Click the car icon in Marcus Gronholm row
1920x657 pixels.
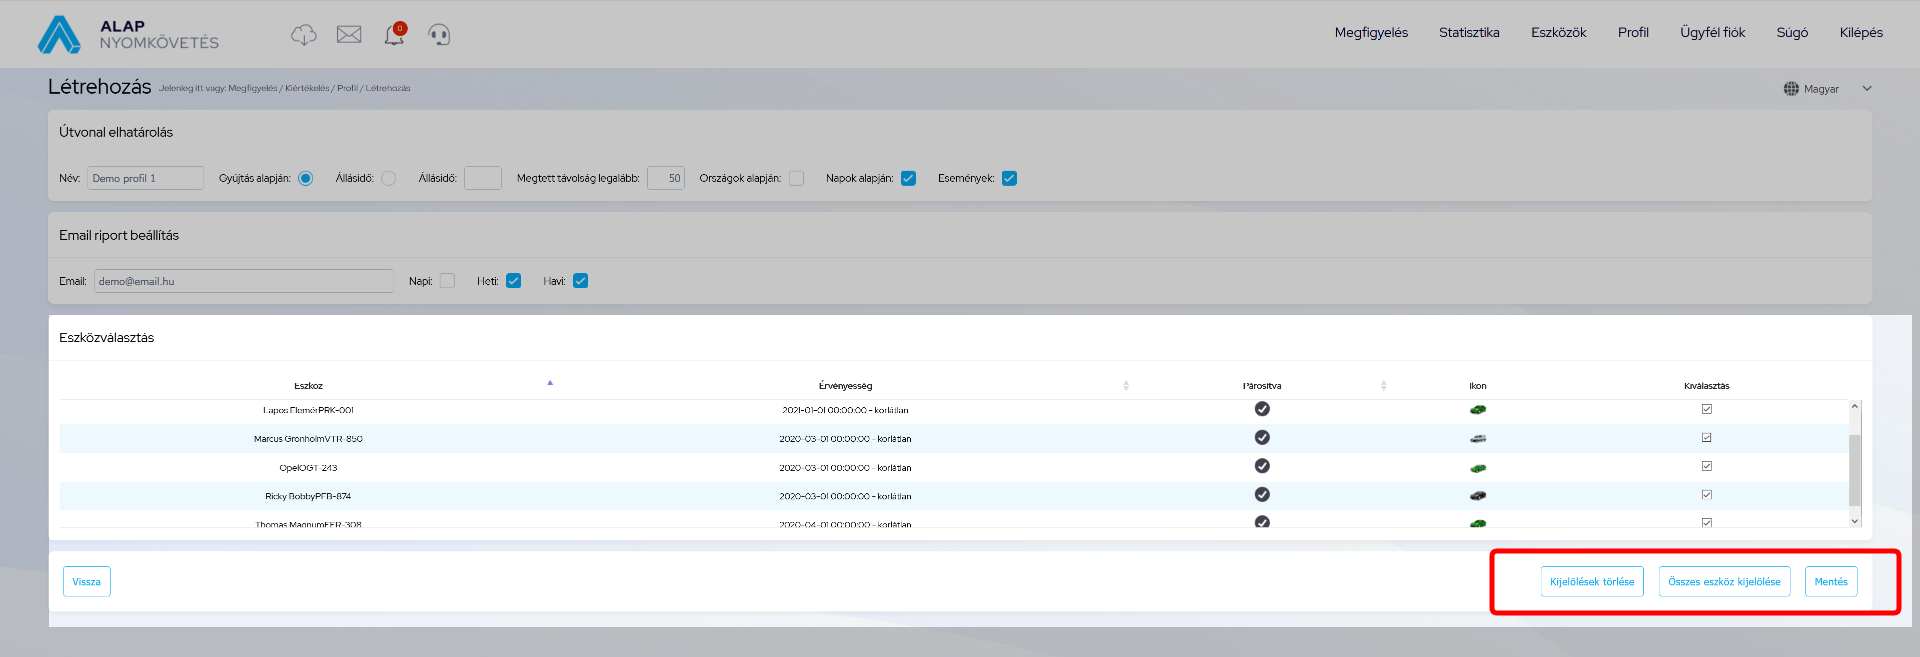[1477, 438]
